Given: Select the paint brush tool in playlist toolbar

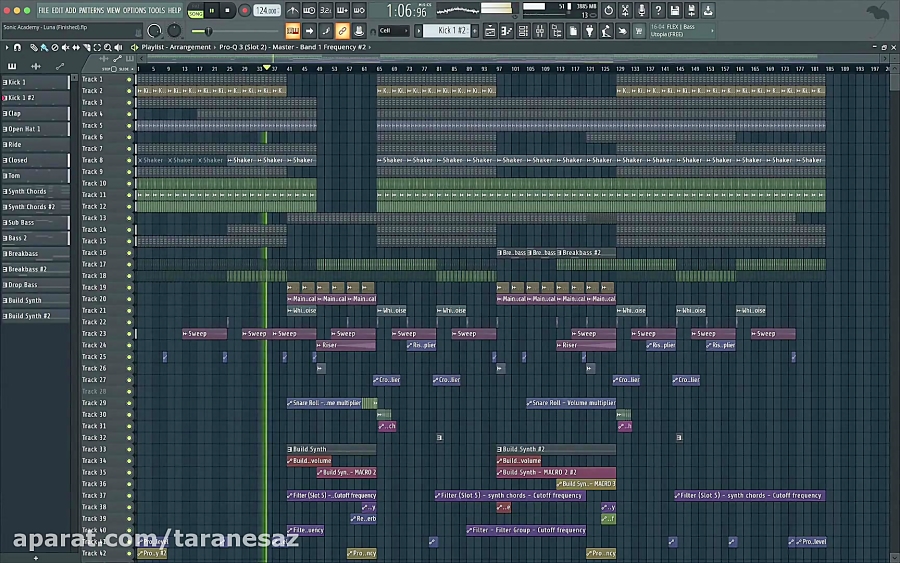Looking at the screenshot, I should tap(44, 48).
